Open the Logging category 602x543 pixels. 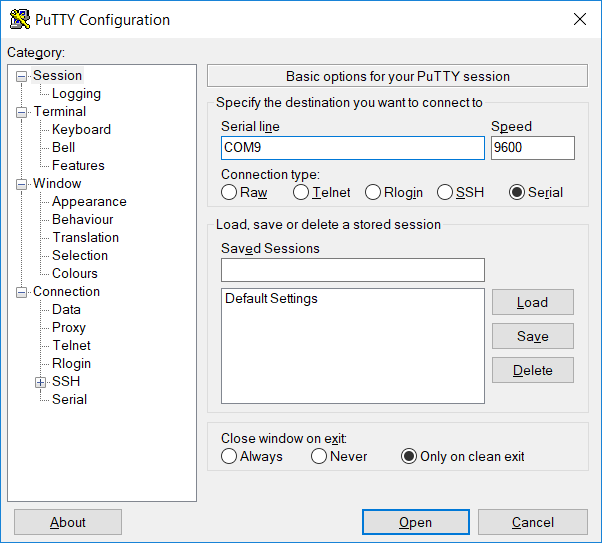(76, 93)
